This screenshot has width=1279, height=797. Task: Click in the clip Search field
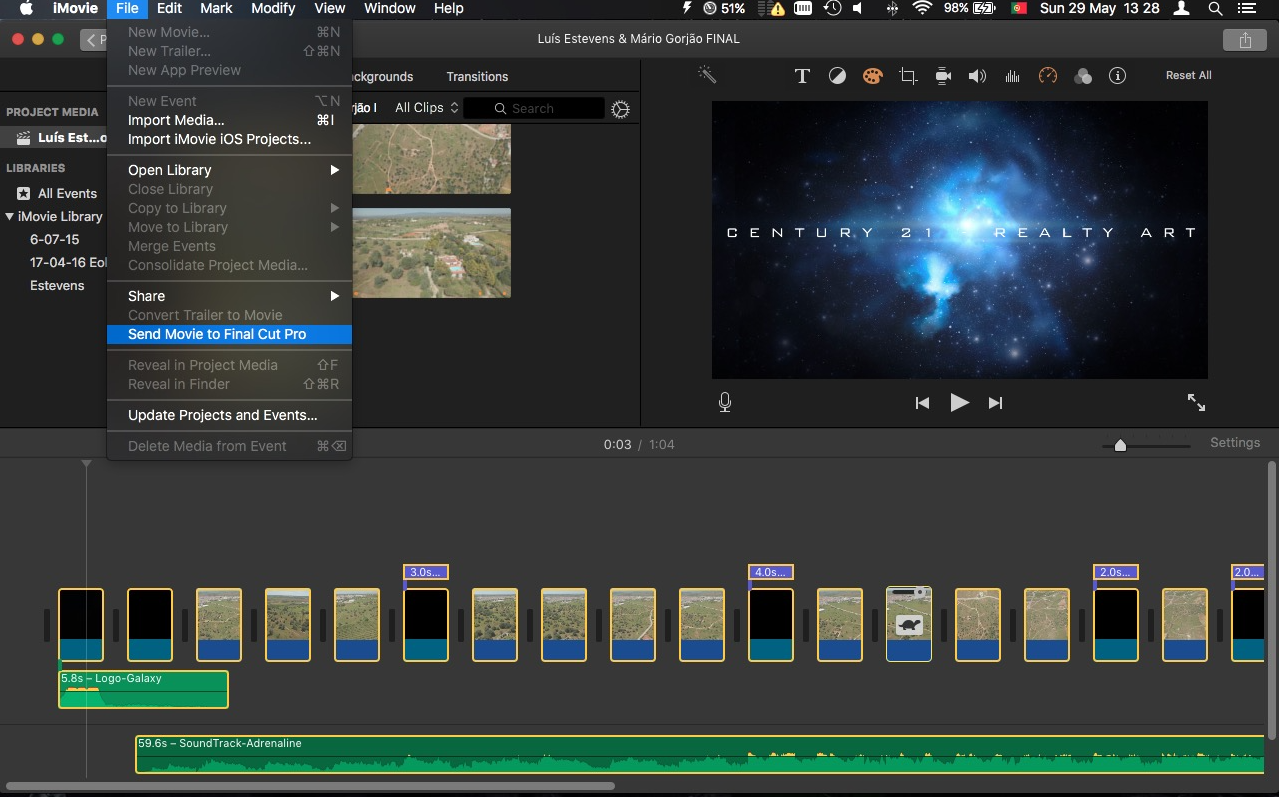534,108
